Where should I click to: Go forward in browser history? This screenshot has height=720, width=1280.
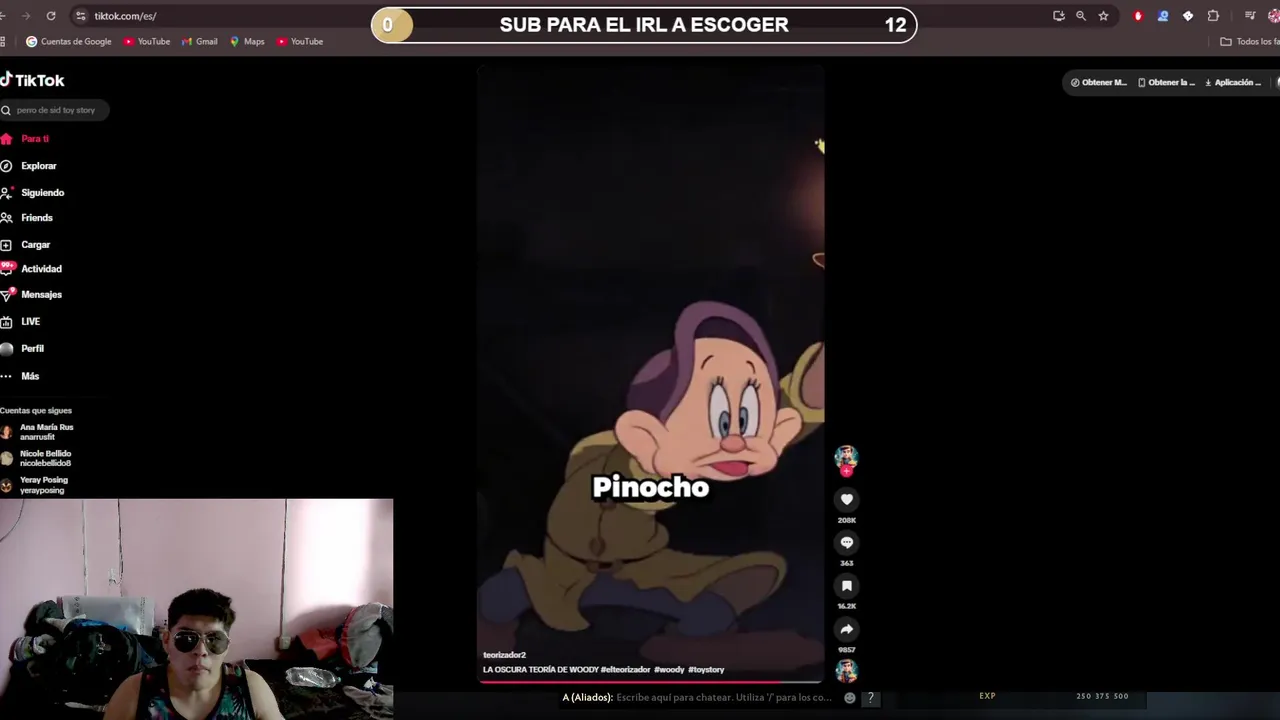tap(25, 16)
